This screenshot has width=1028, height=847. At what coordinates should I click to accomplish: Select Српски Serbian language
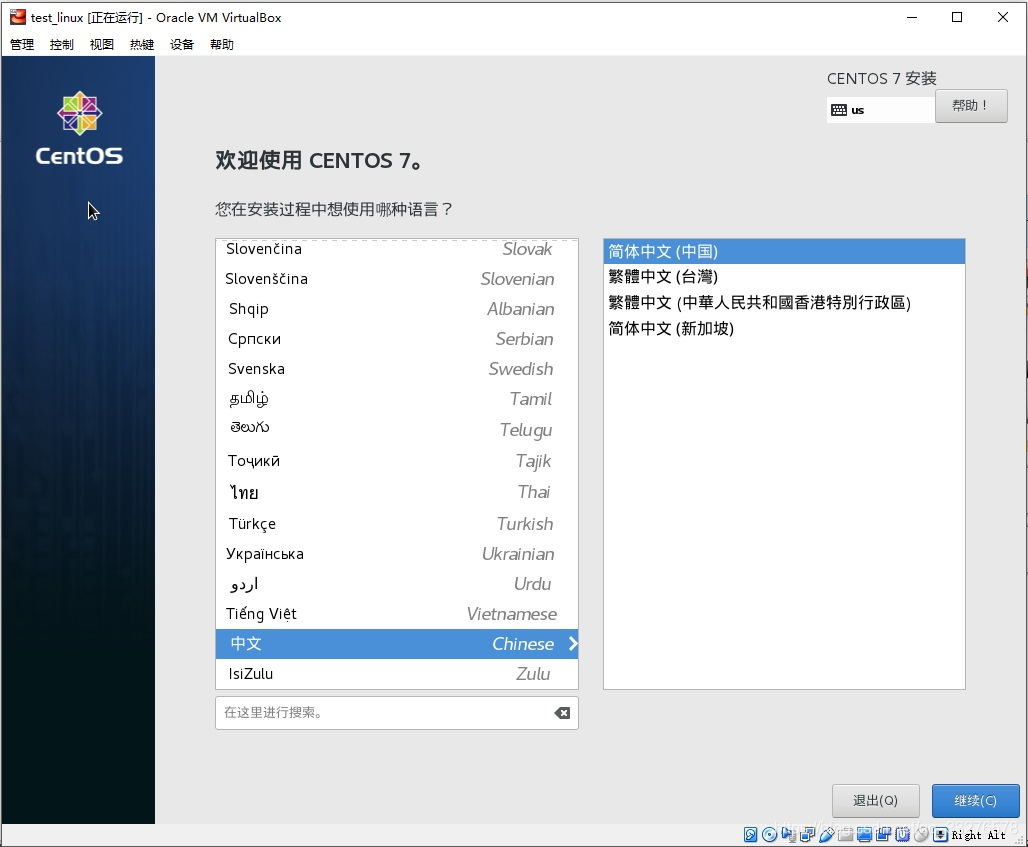point(397,339)
